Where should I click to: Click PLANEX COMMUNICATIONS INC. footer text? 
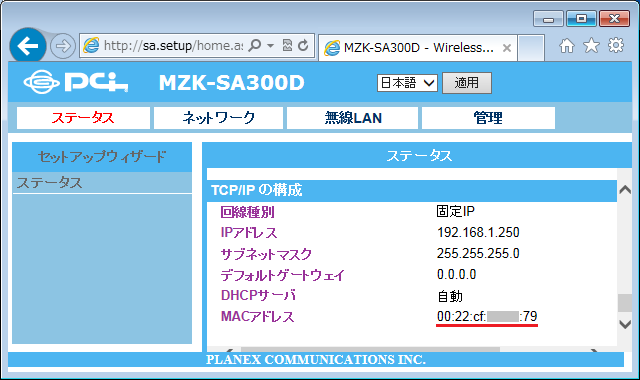316,360
